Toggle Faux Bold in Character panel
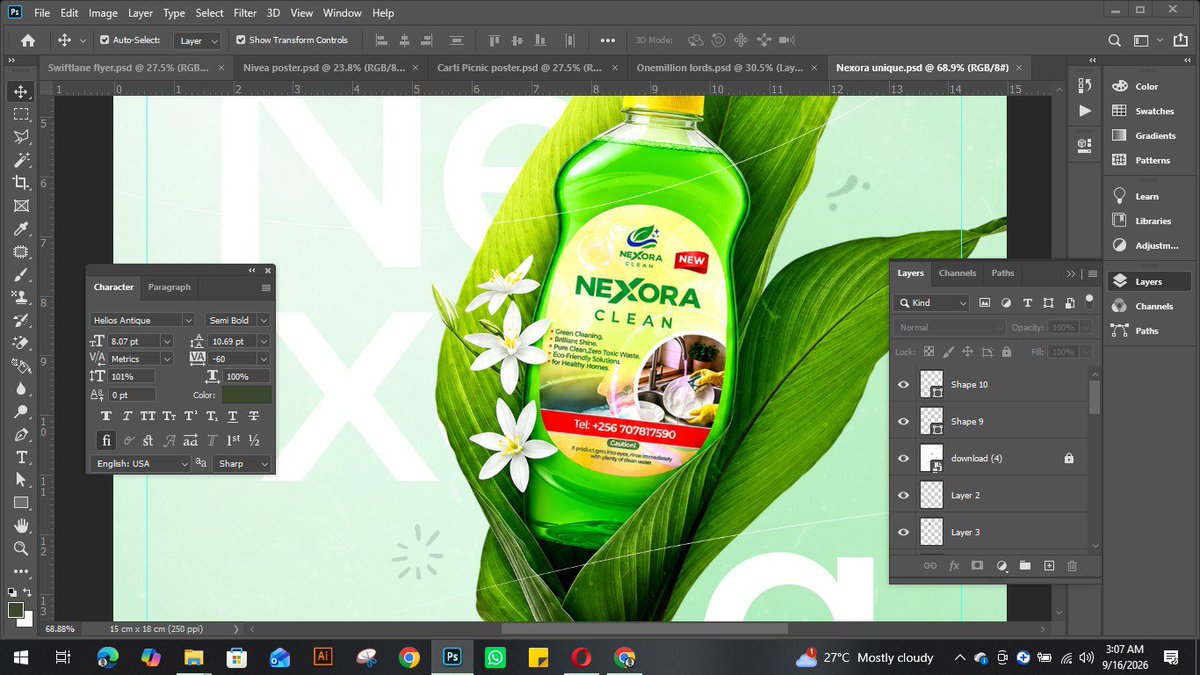 [x=106, y=416]
